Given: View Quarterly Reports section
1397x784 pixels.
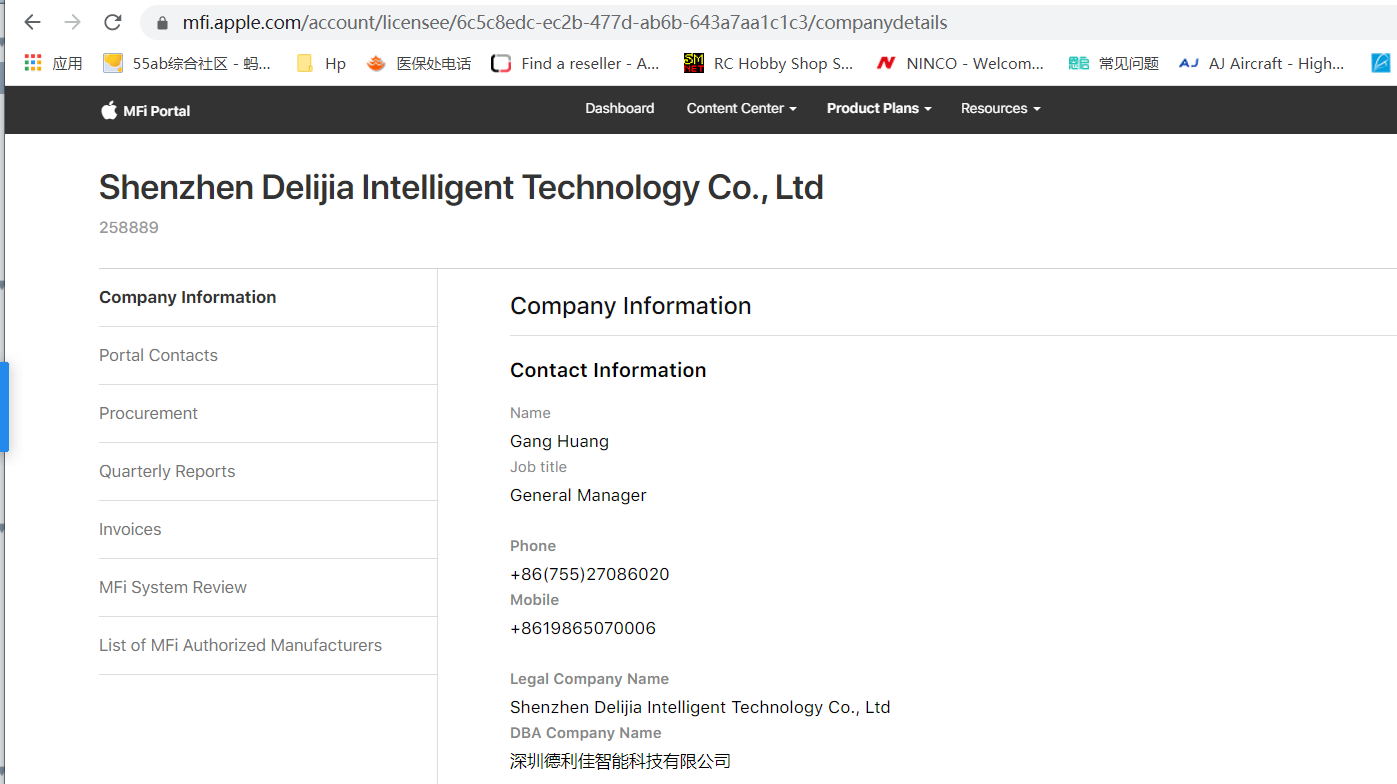Looking at the screenshot, I should (167, 471).
